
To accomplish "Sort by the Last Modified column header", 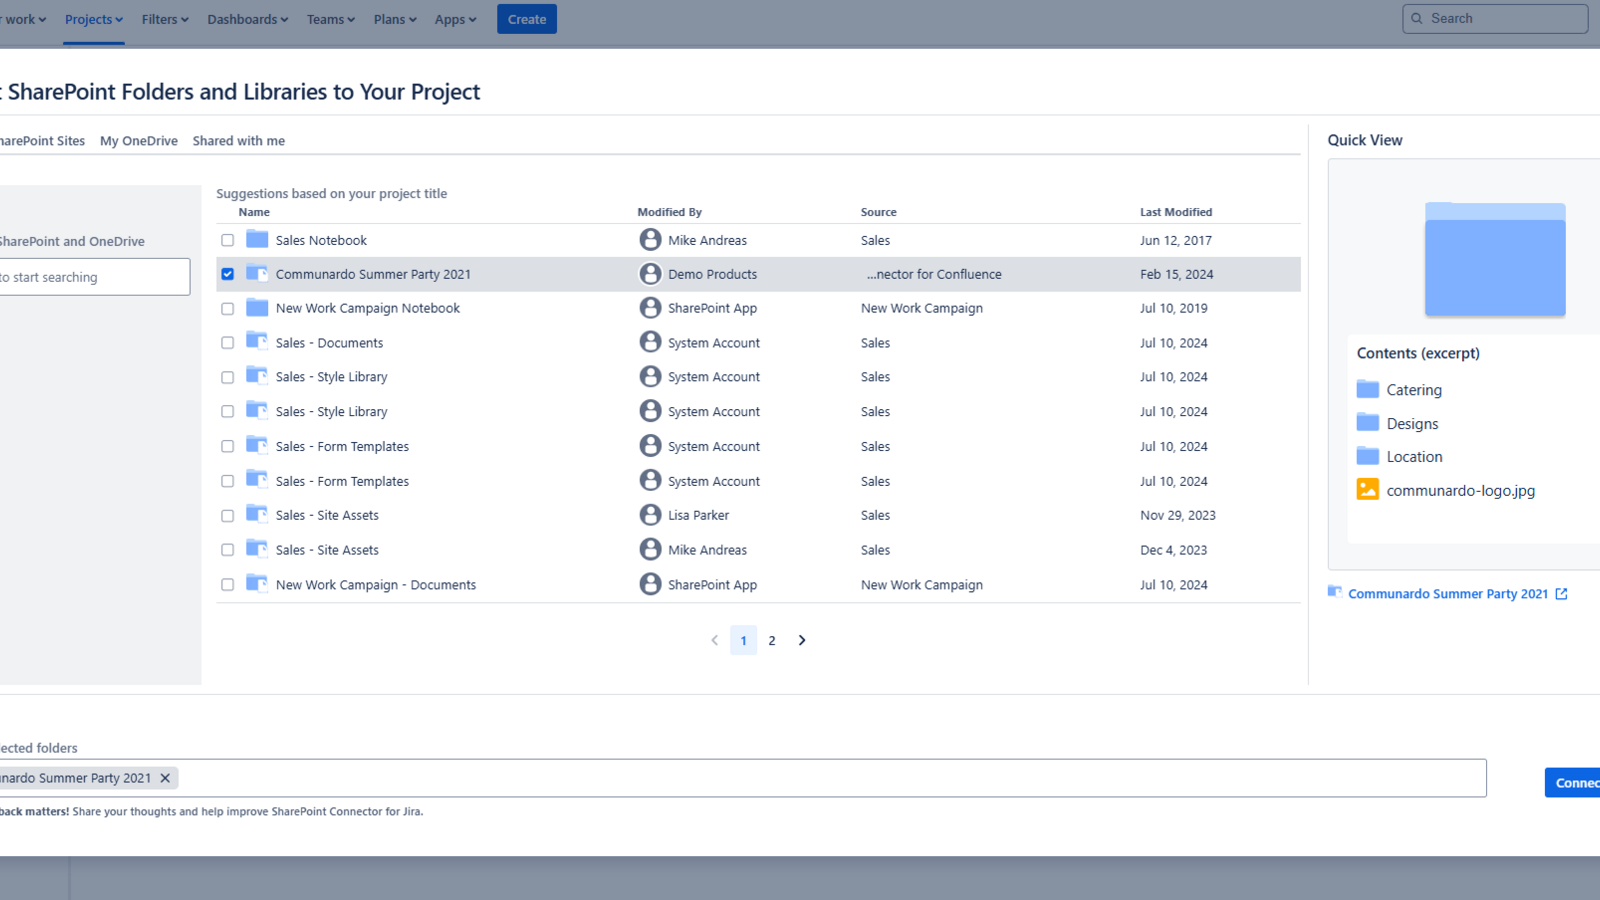I will pyautogui.click(x=1176, y=212).
